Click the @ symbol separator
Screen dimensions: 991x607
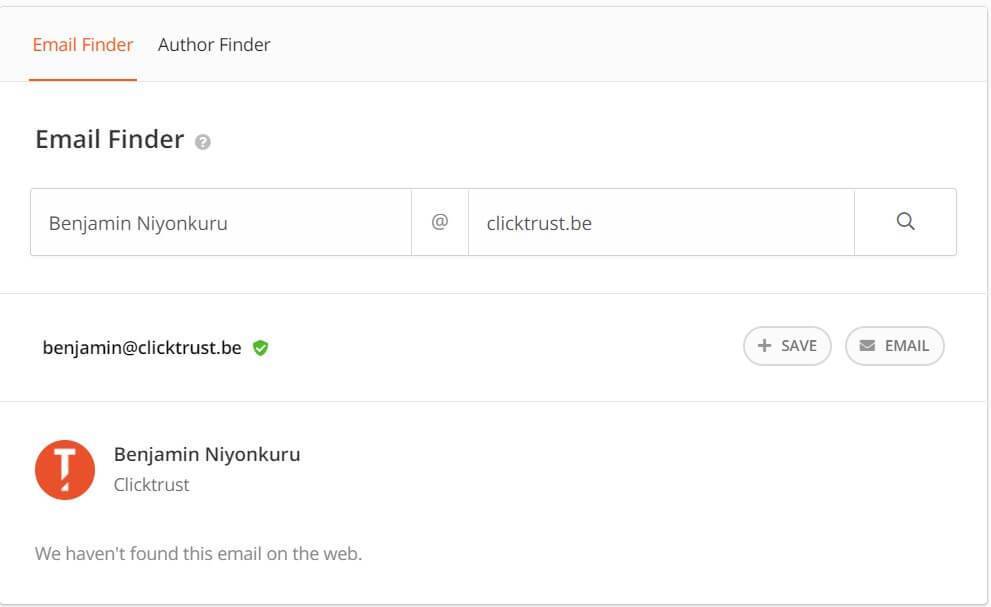pos(440,222)
